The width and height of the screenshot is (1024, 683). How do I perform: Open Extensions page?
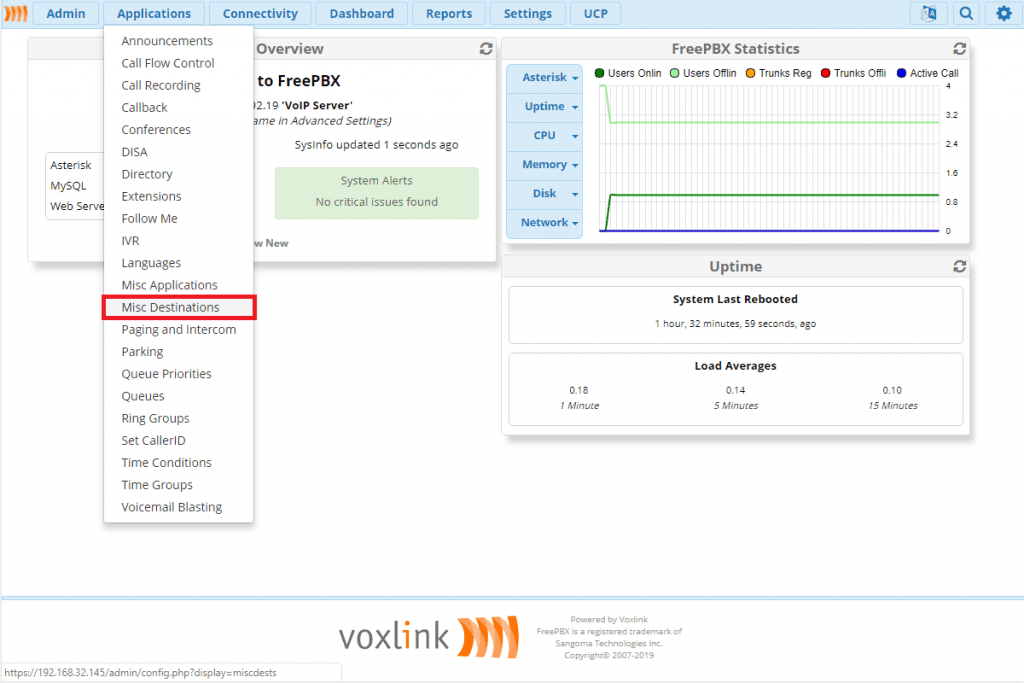[178, 196]
